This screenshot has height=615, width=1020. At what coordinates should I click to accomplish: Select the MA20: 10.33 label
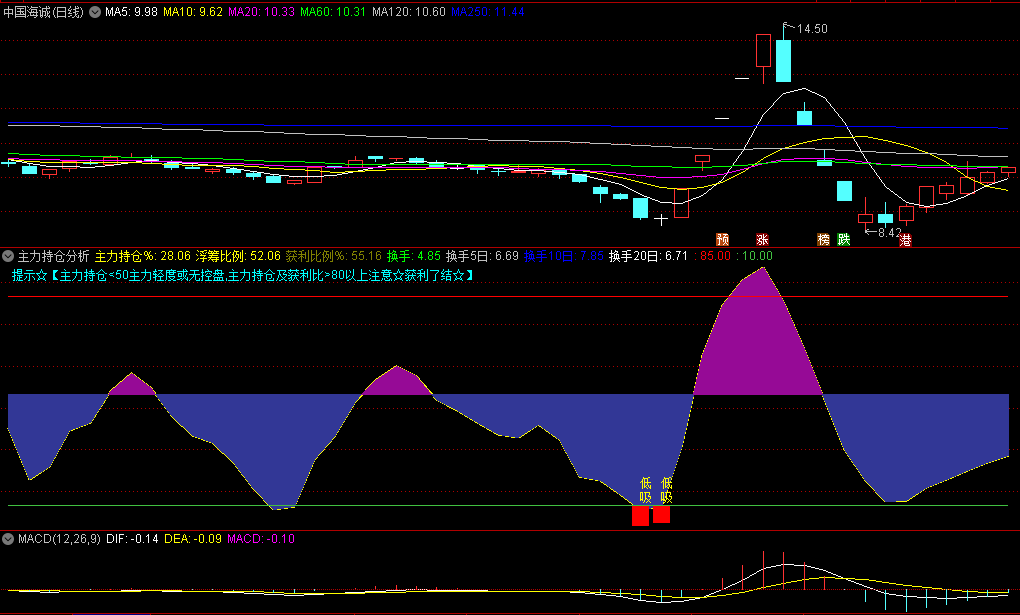(262, 12)
